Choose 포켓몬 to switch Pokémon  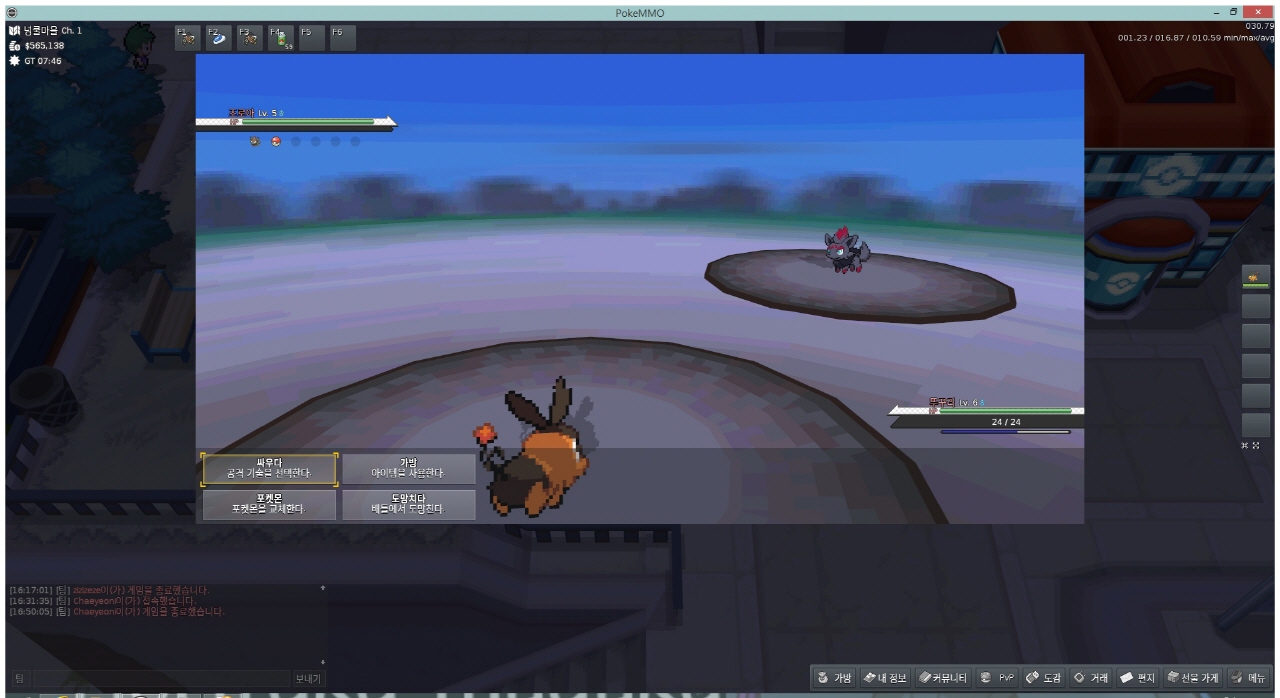tap(269, 504)
